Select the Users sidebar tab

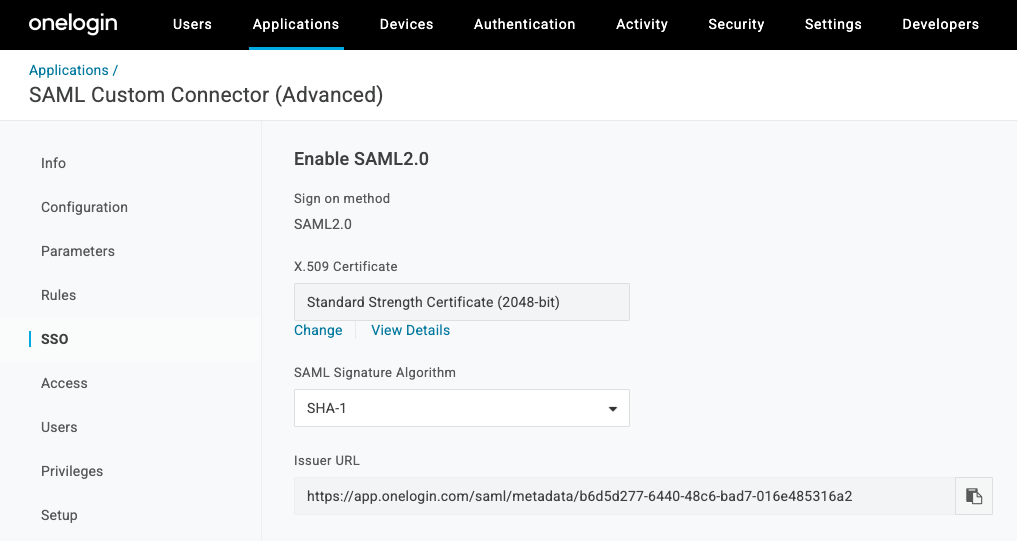tap(59, 427)
